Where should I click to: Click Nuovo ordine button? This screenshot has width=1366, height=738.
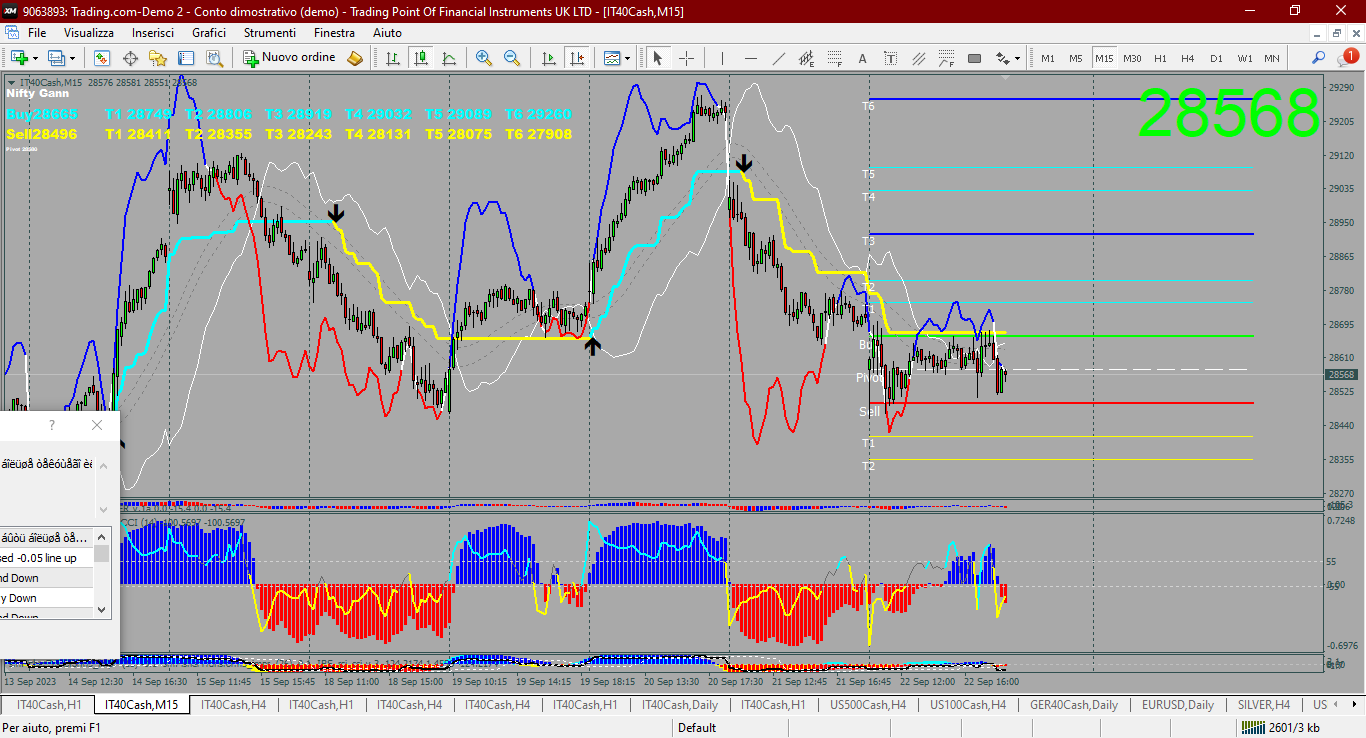click(x=289, y=58)
